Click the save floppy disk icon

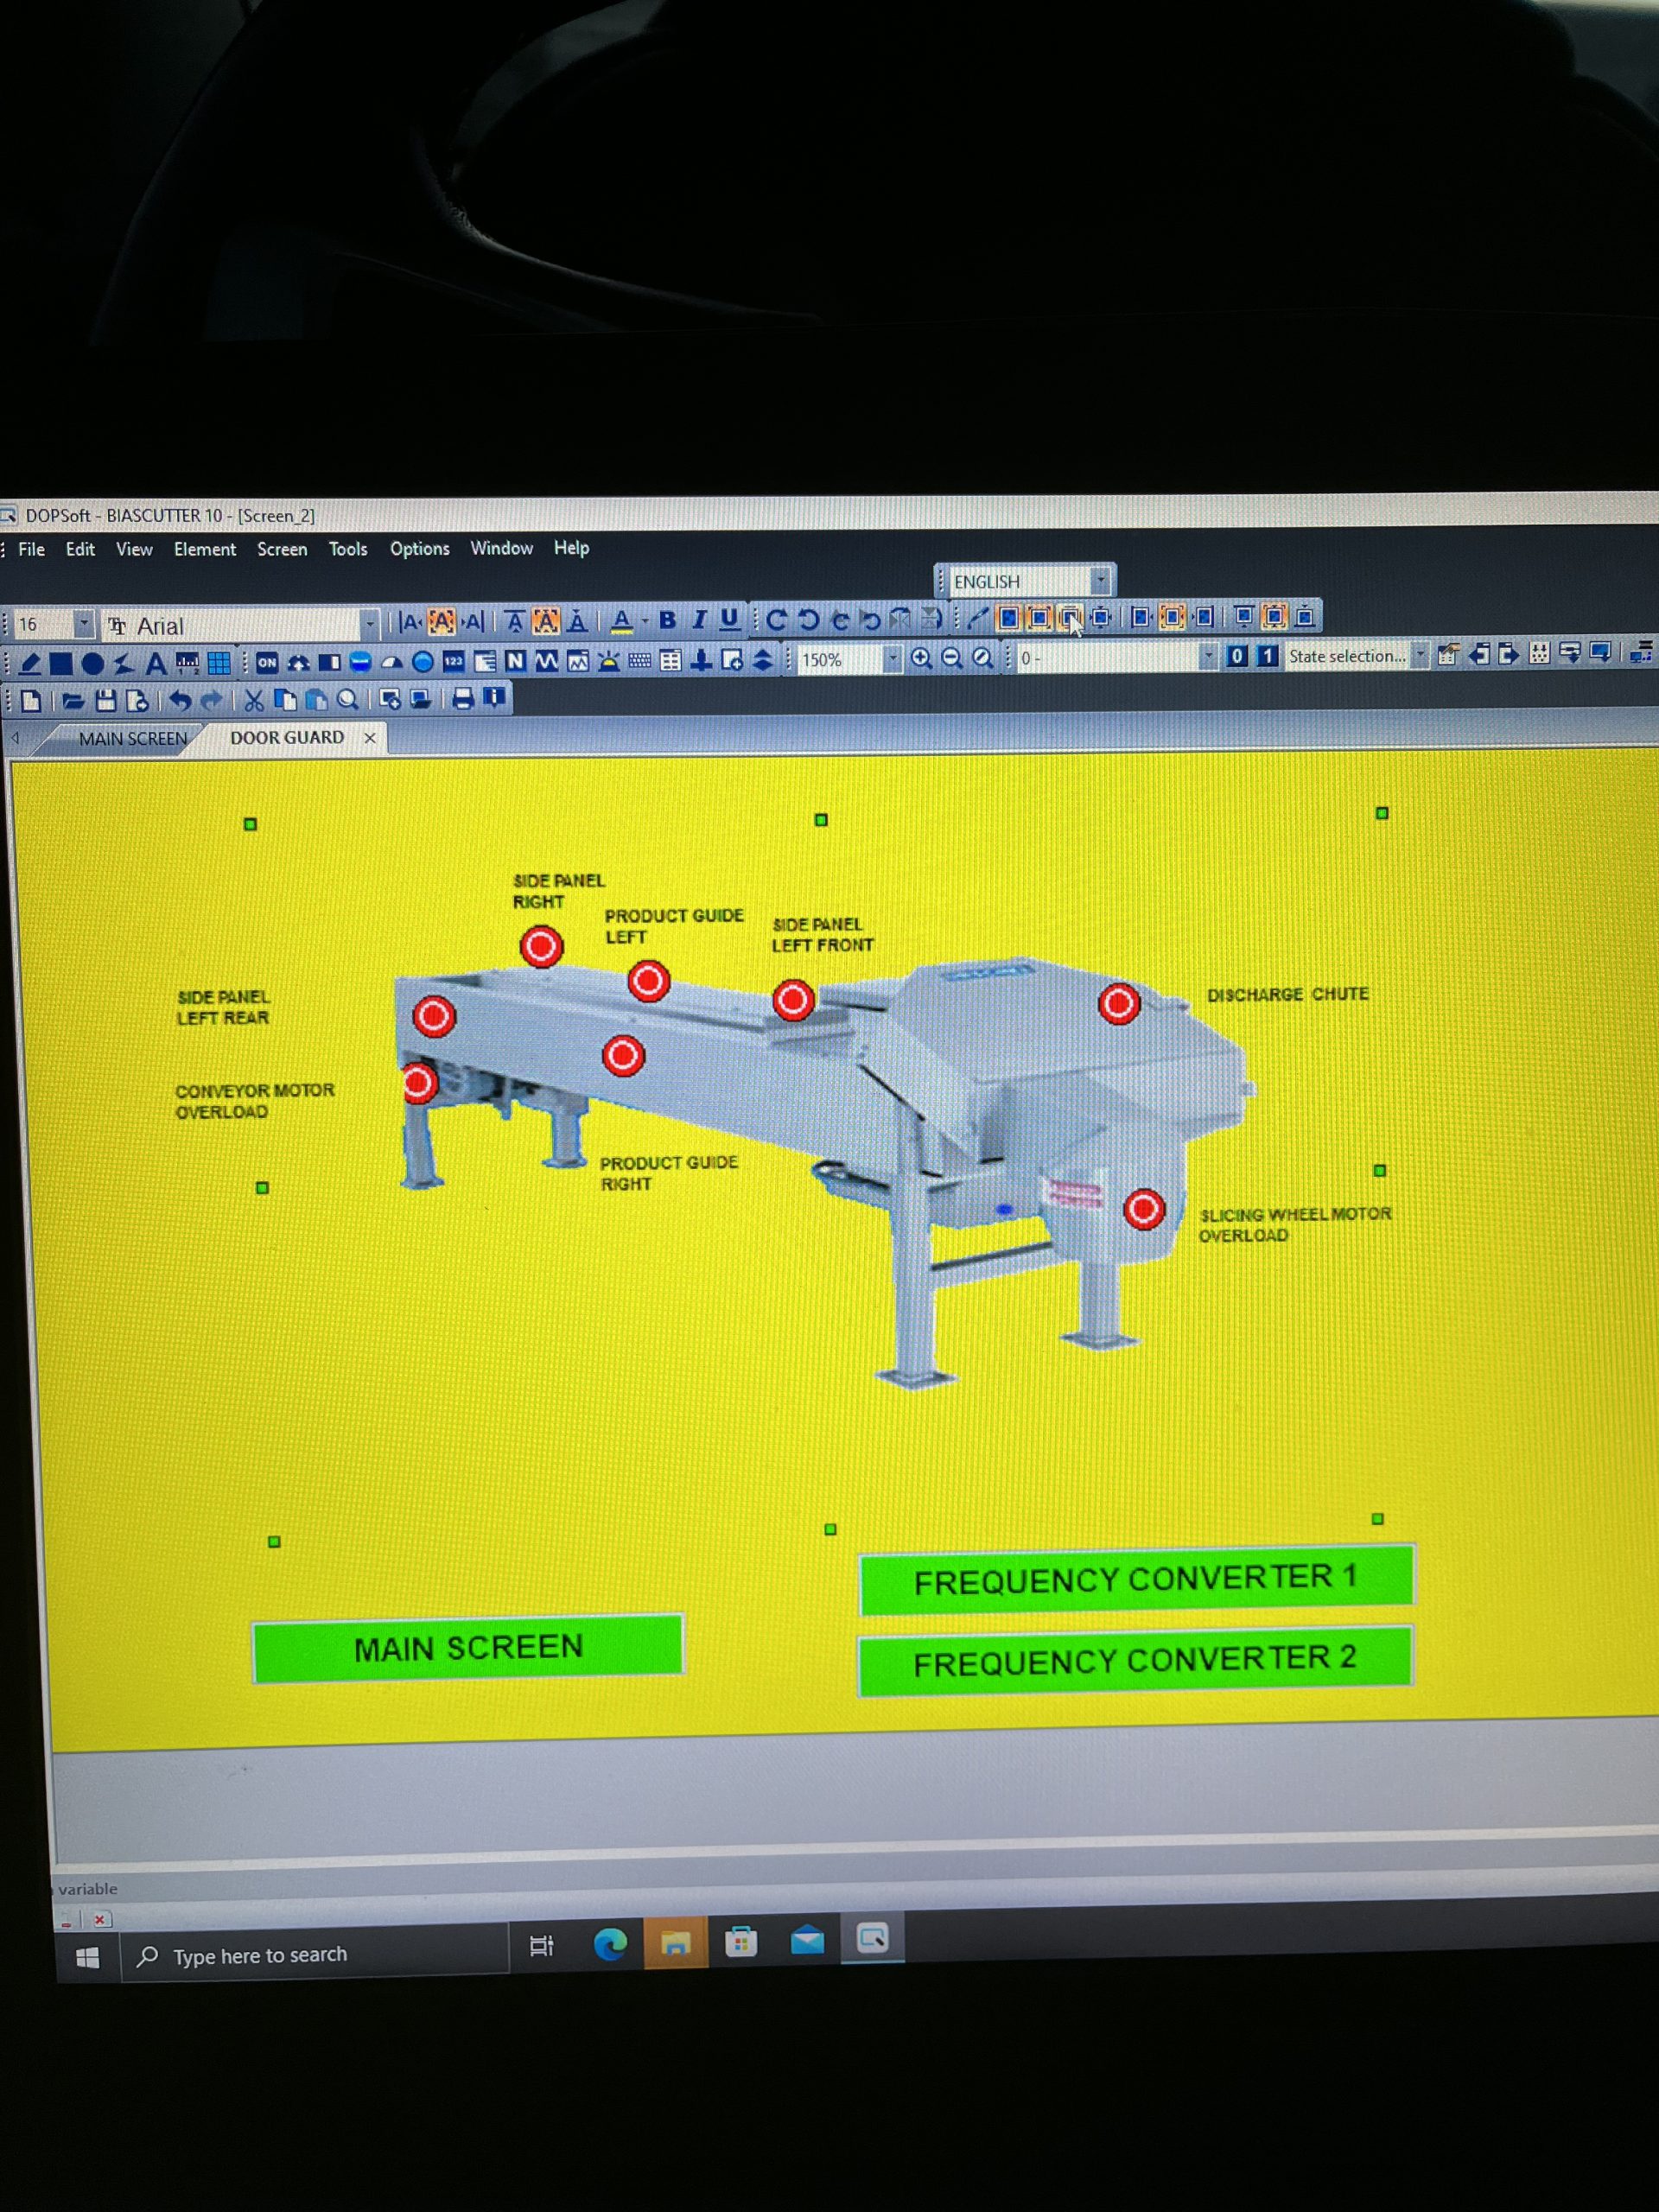pos(106,701)
